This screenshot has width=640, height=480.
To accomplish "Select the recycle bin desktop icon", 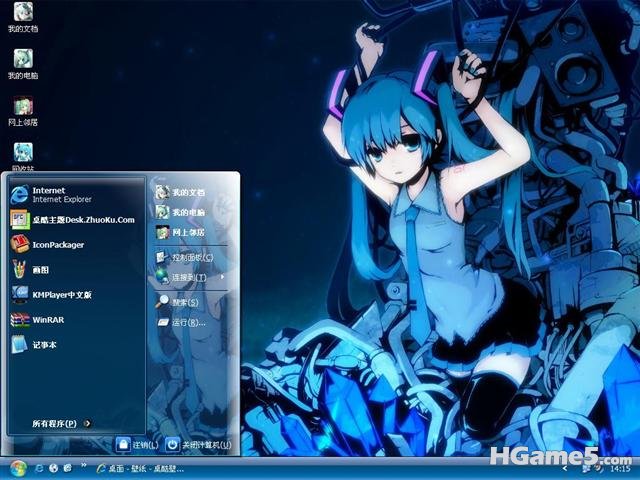I will coord(23,156).
